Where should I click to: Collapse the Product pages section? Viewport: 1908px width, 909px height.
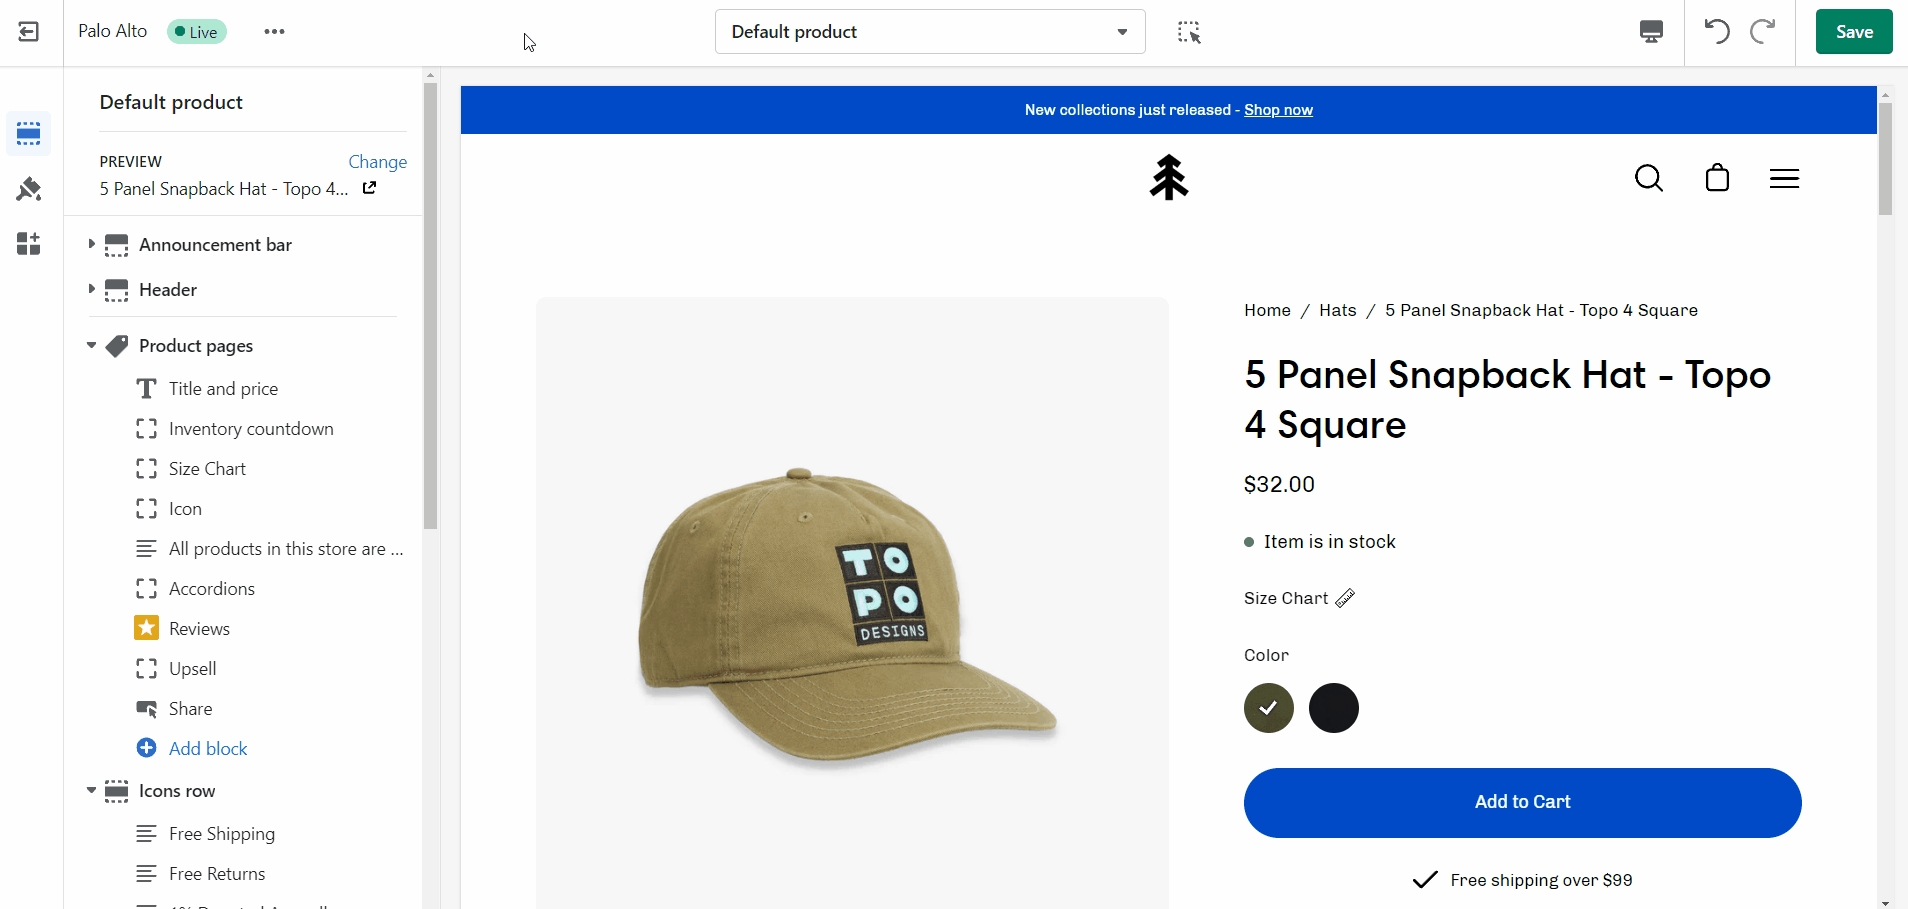click(x=91, y=345)
